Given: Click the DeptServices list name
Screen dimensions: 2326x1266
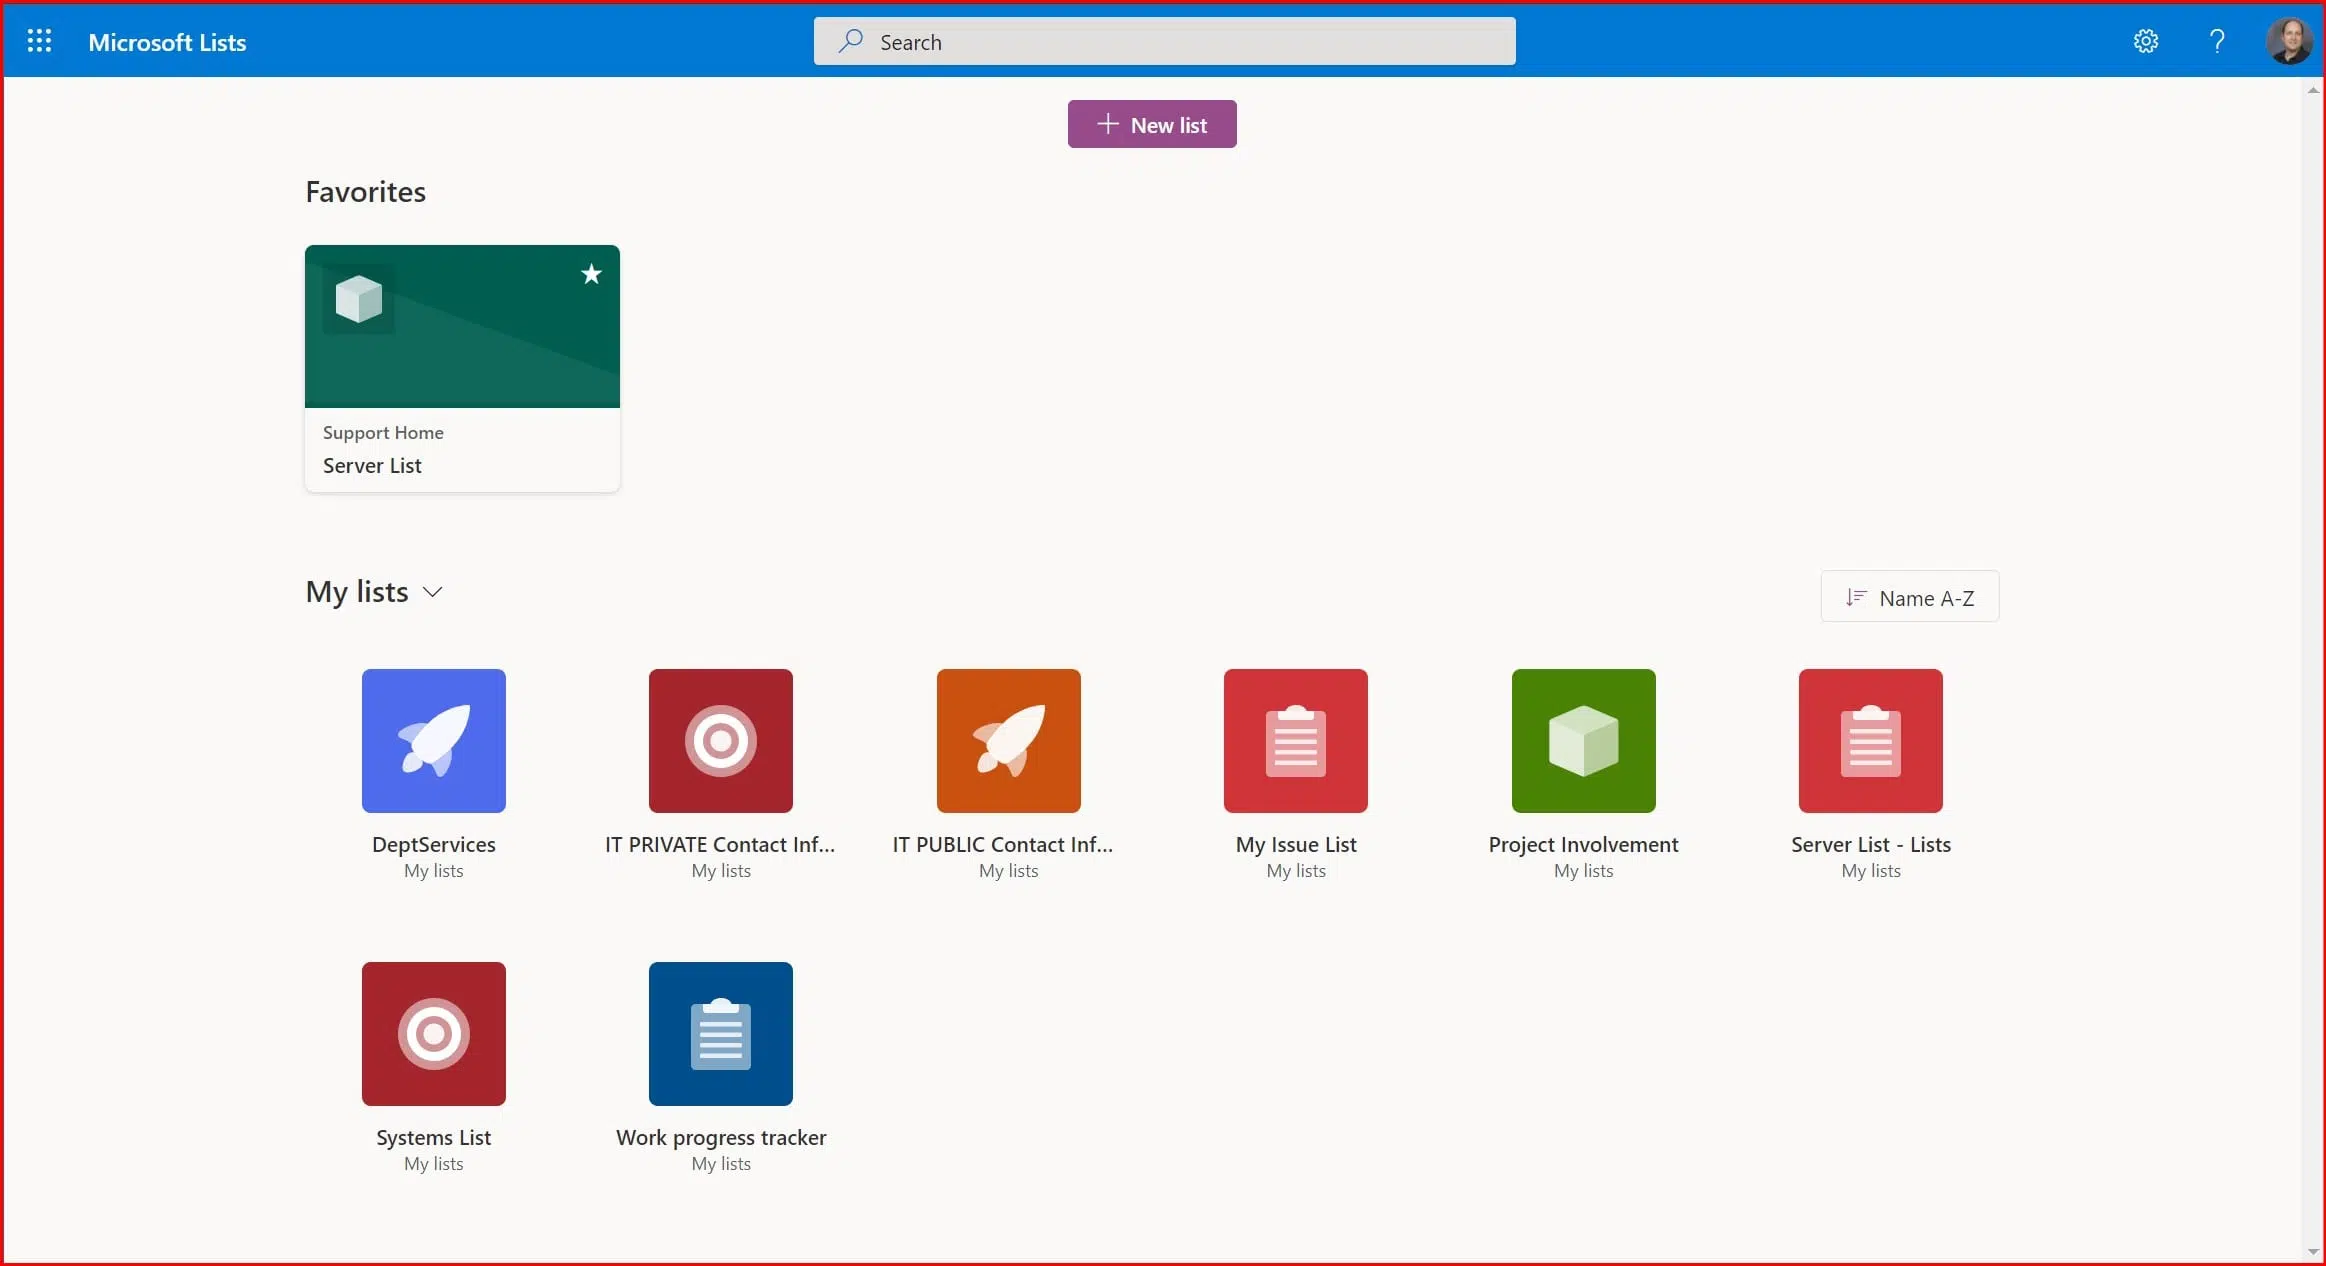Looking at the screenshot, I should pyautogui.click(x=434, y=845).
